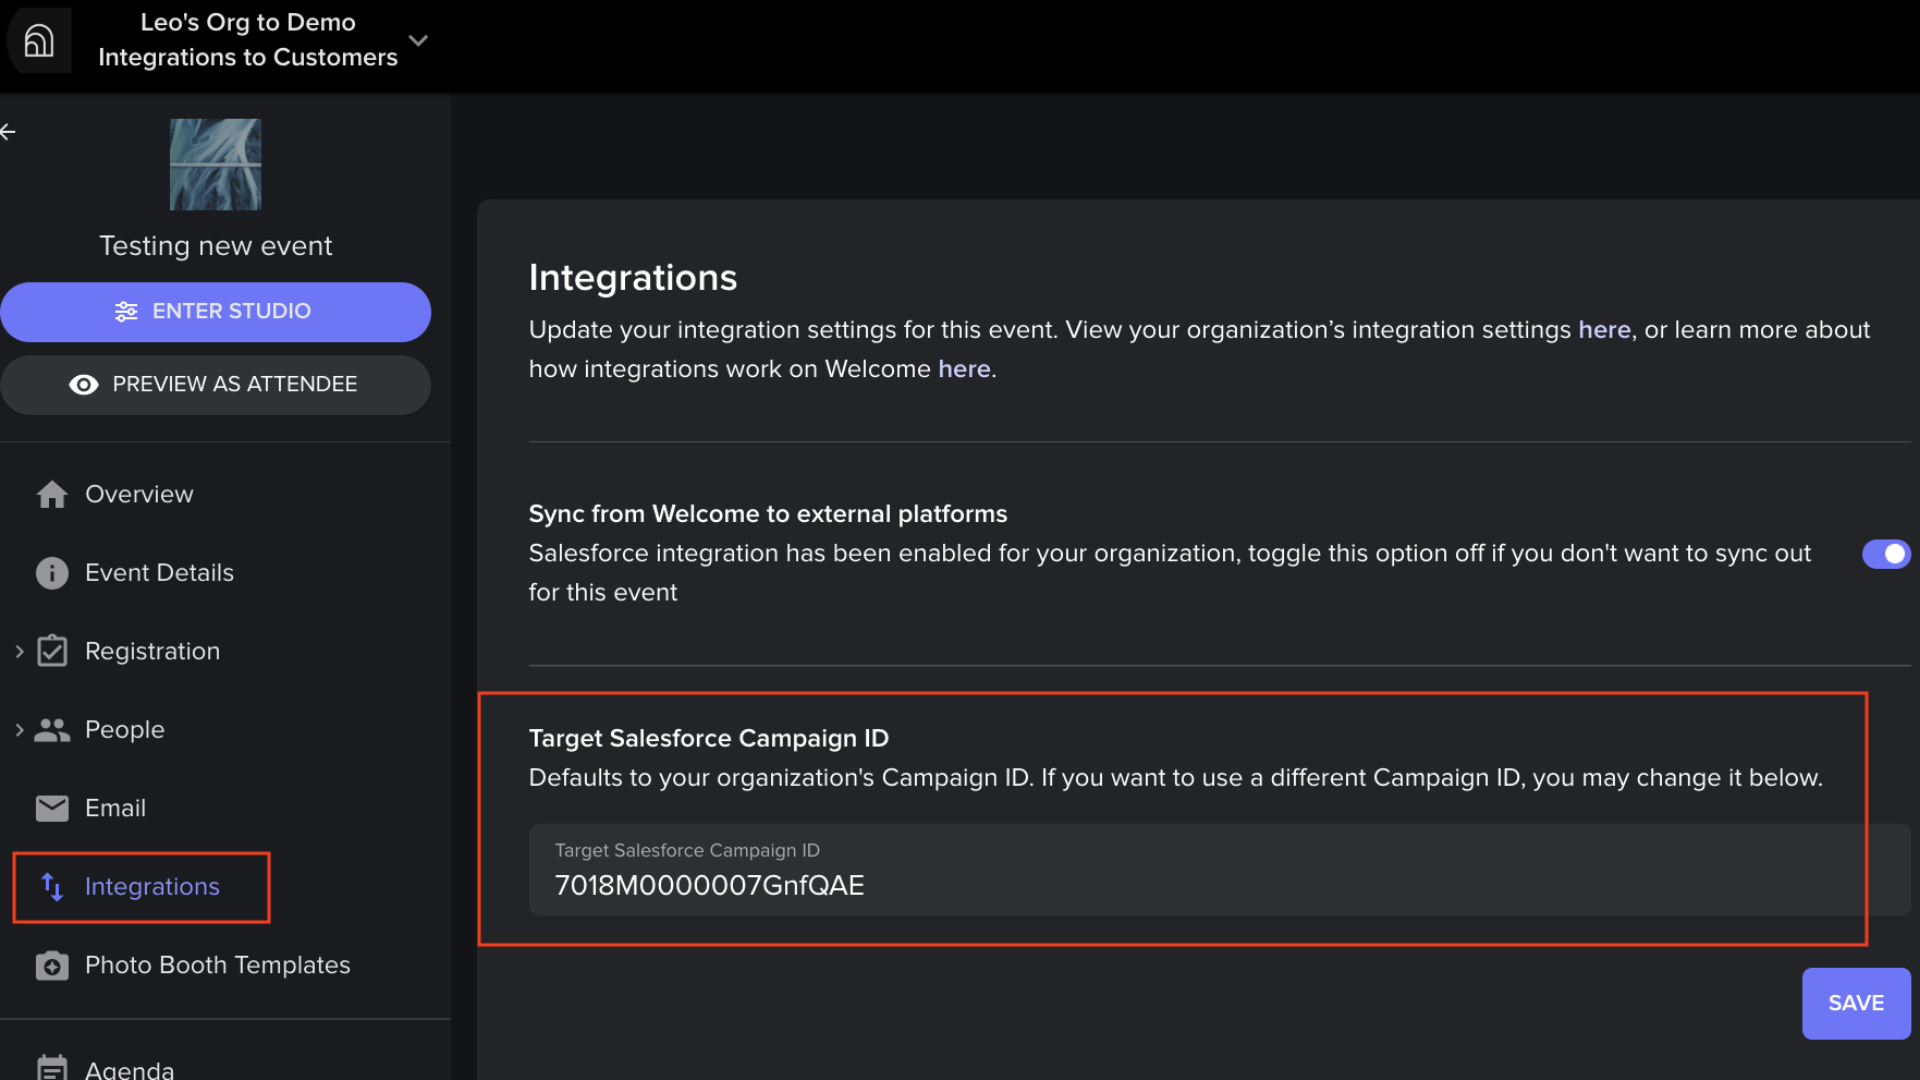Open the Event Details menu item

[159, 573]
